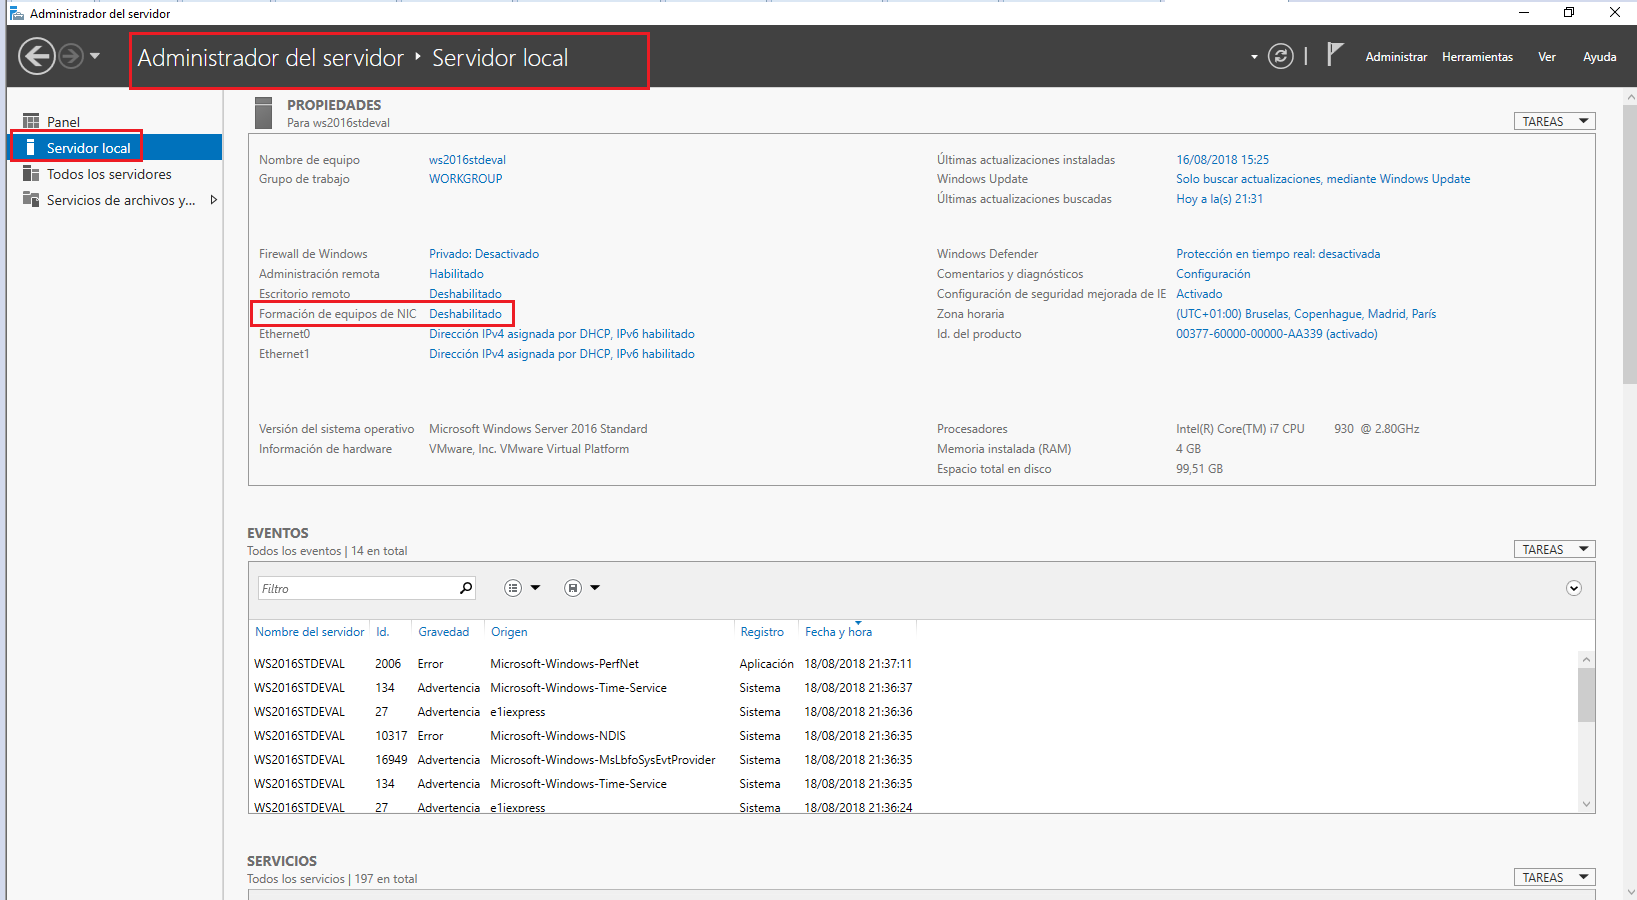Click the Back navigation arrow

pyautogui.click(x=37, y=55)
